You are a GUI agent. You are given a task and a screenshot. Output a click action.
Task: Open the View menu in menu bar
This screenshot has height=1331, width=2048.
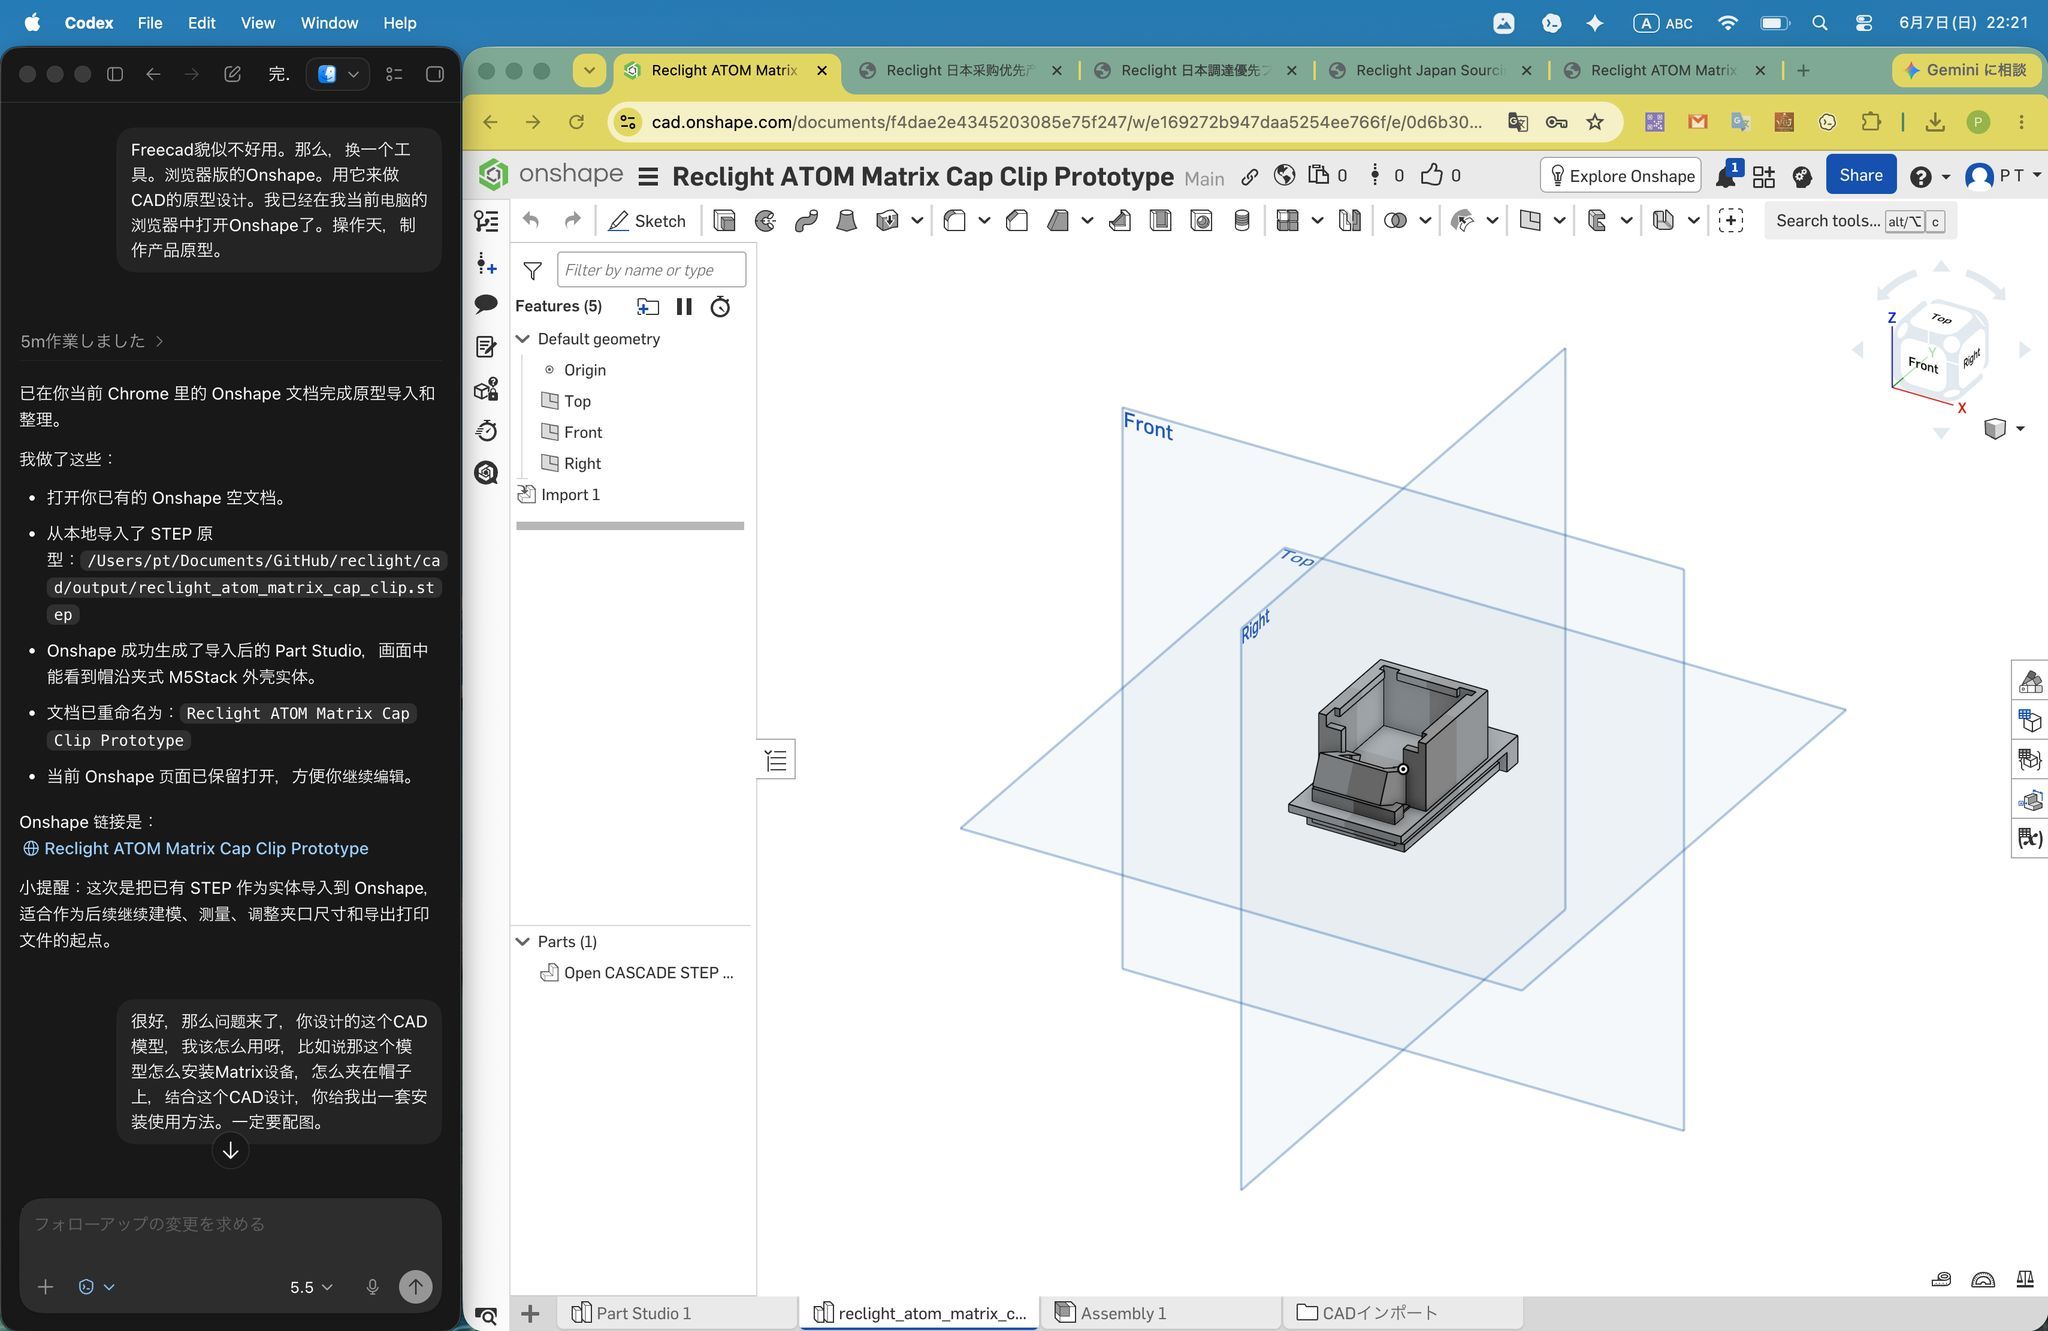coord(257,22)
